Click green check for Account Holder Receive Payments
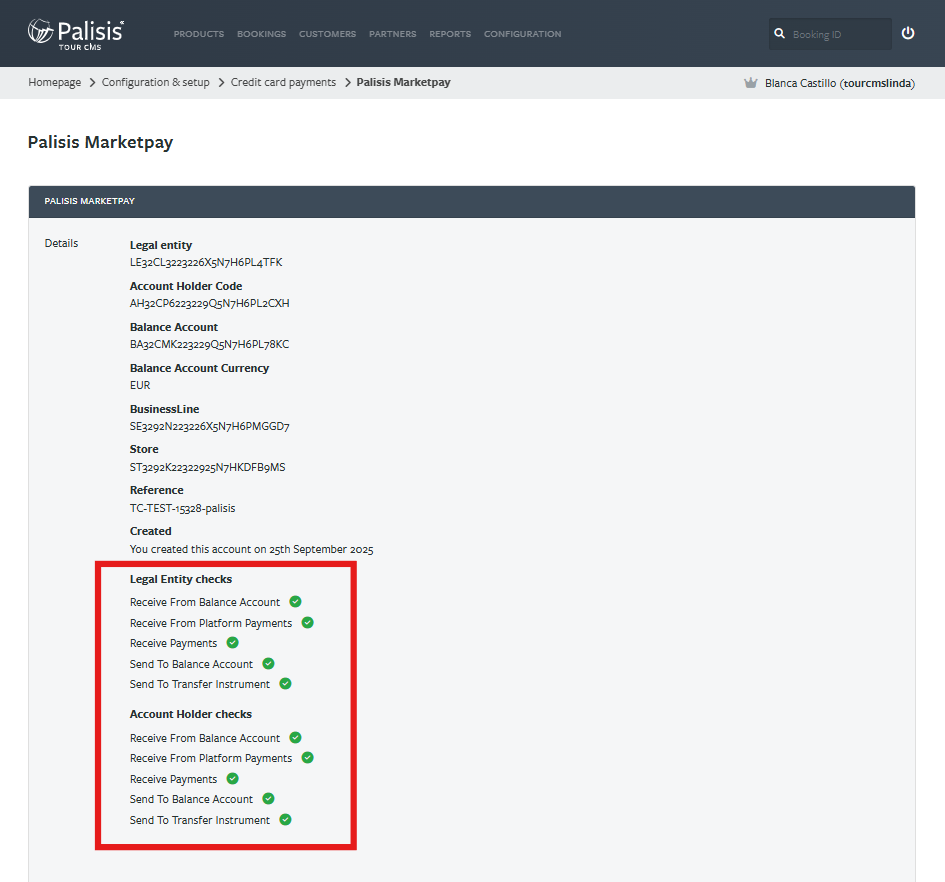The height and width of the screenshot is (882, 945). [233, 778]
